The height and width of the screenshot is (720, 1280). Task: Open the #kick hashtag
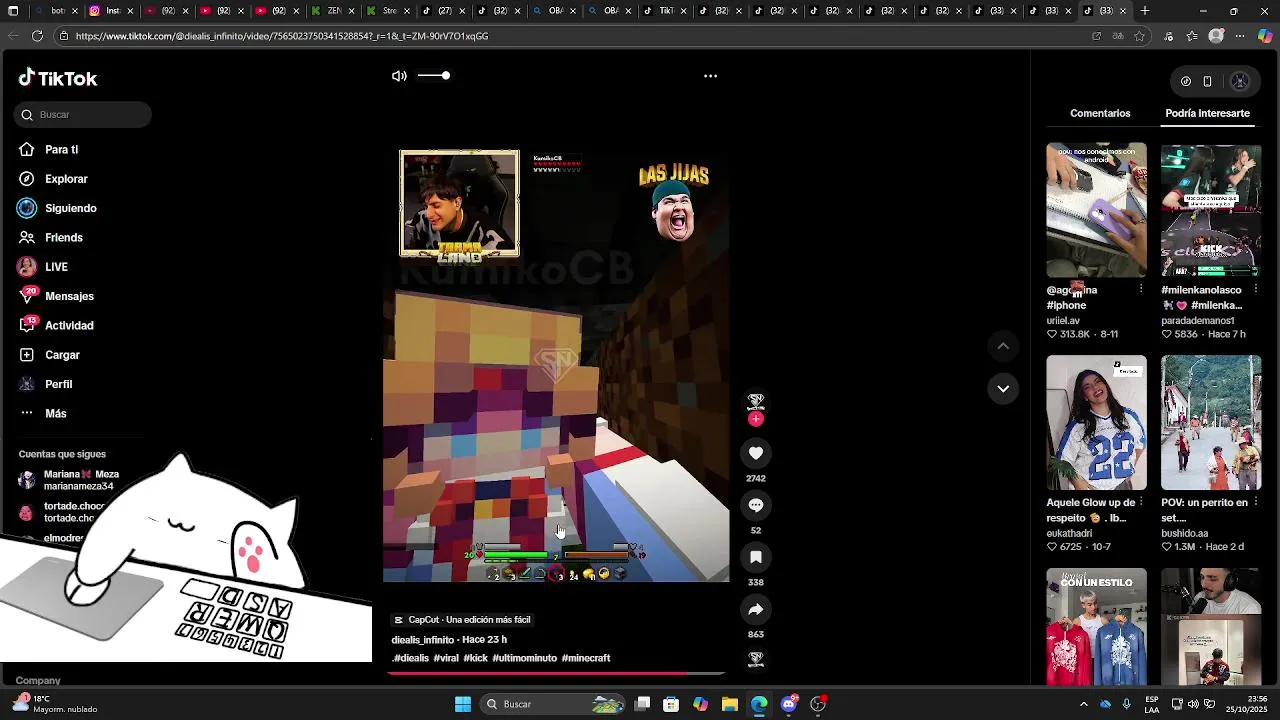tap(476, 658)
